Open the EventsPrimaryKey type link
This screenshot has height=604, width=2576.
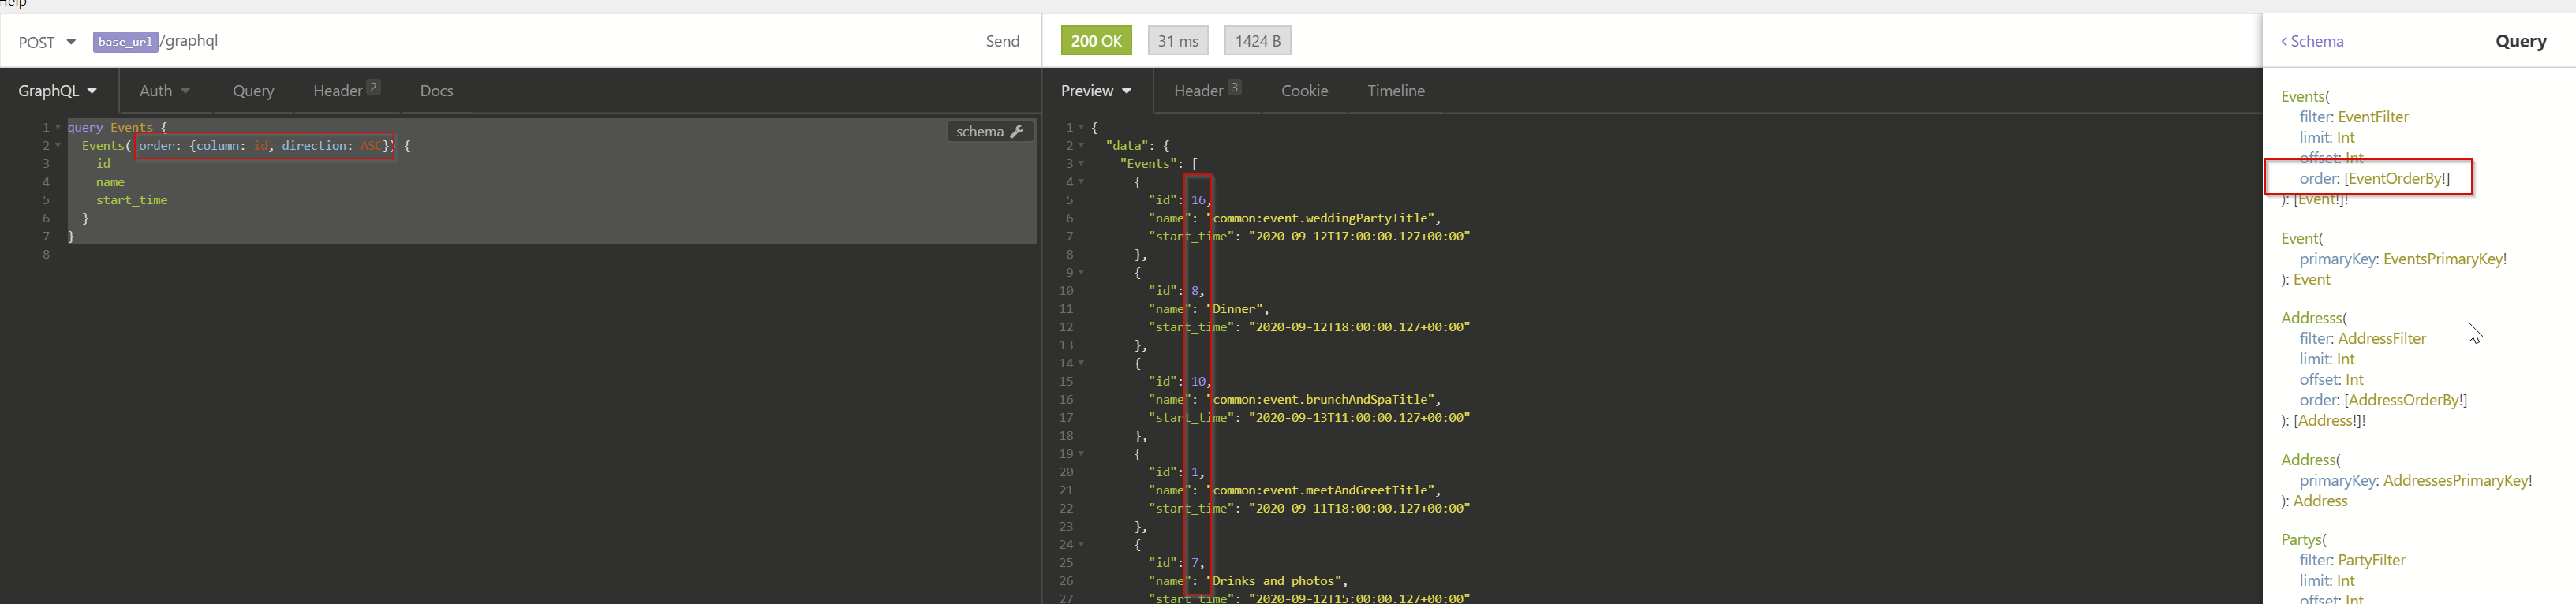coord(2443,259)
